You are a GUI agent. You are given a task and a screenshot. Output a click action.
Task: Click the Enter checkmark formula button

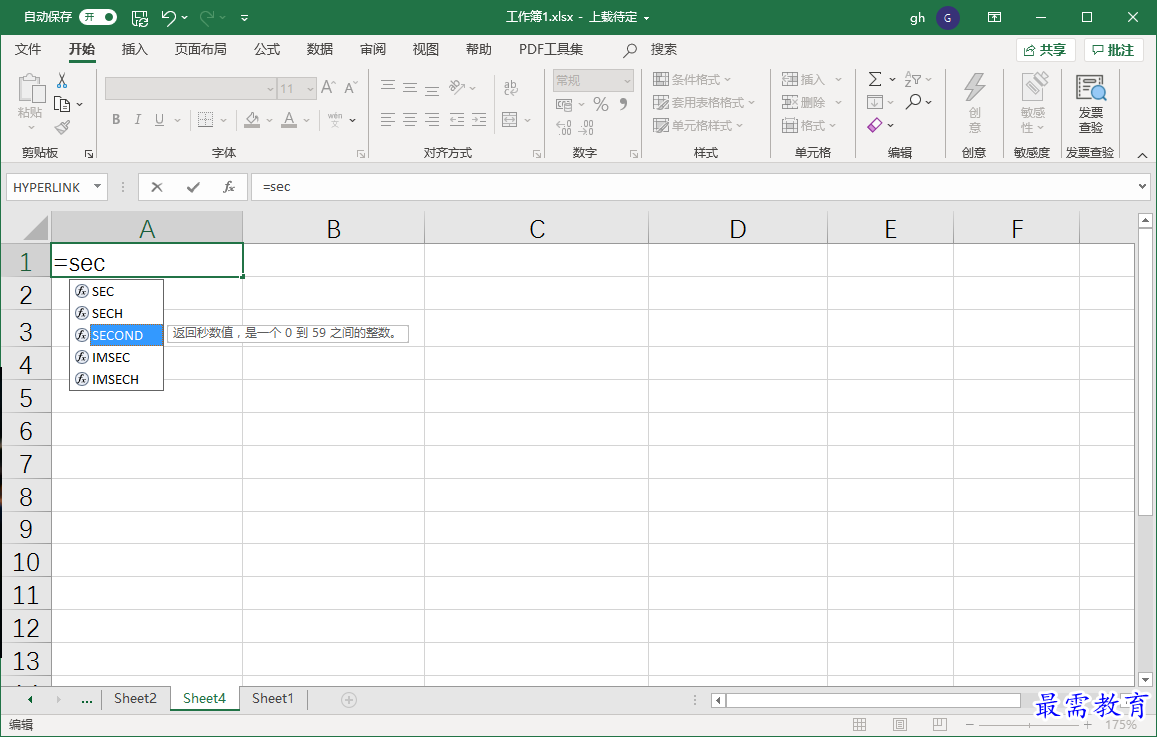(x=193, y=187)
